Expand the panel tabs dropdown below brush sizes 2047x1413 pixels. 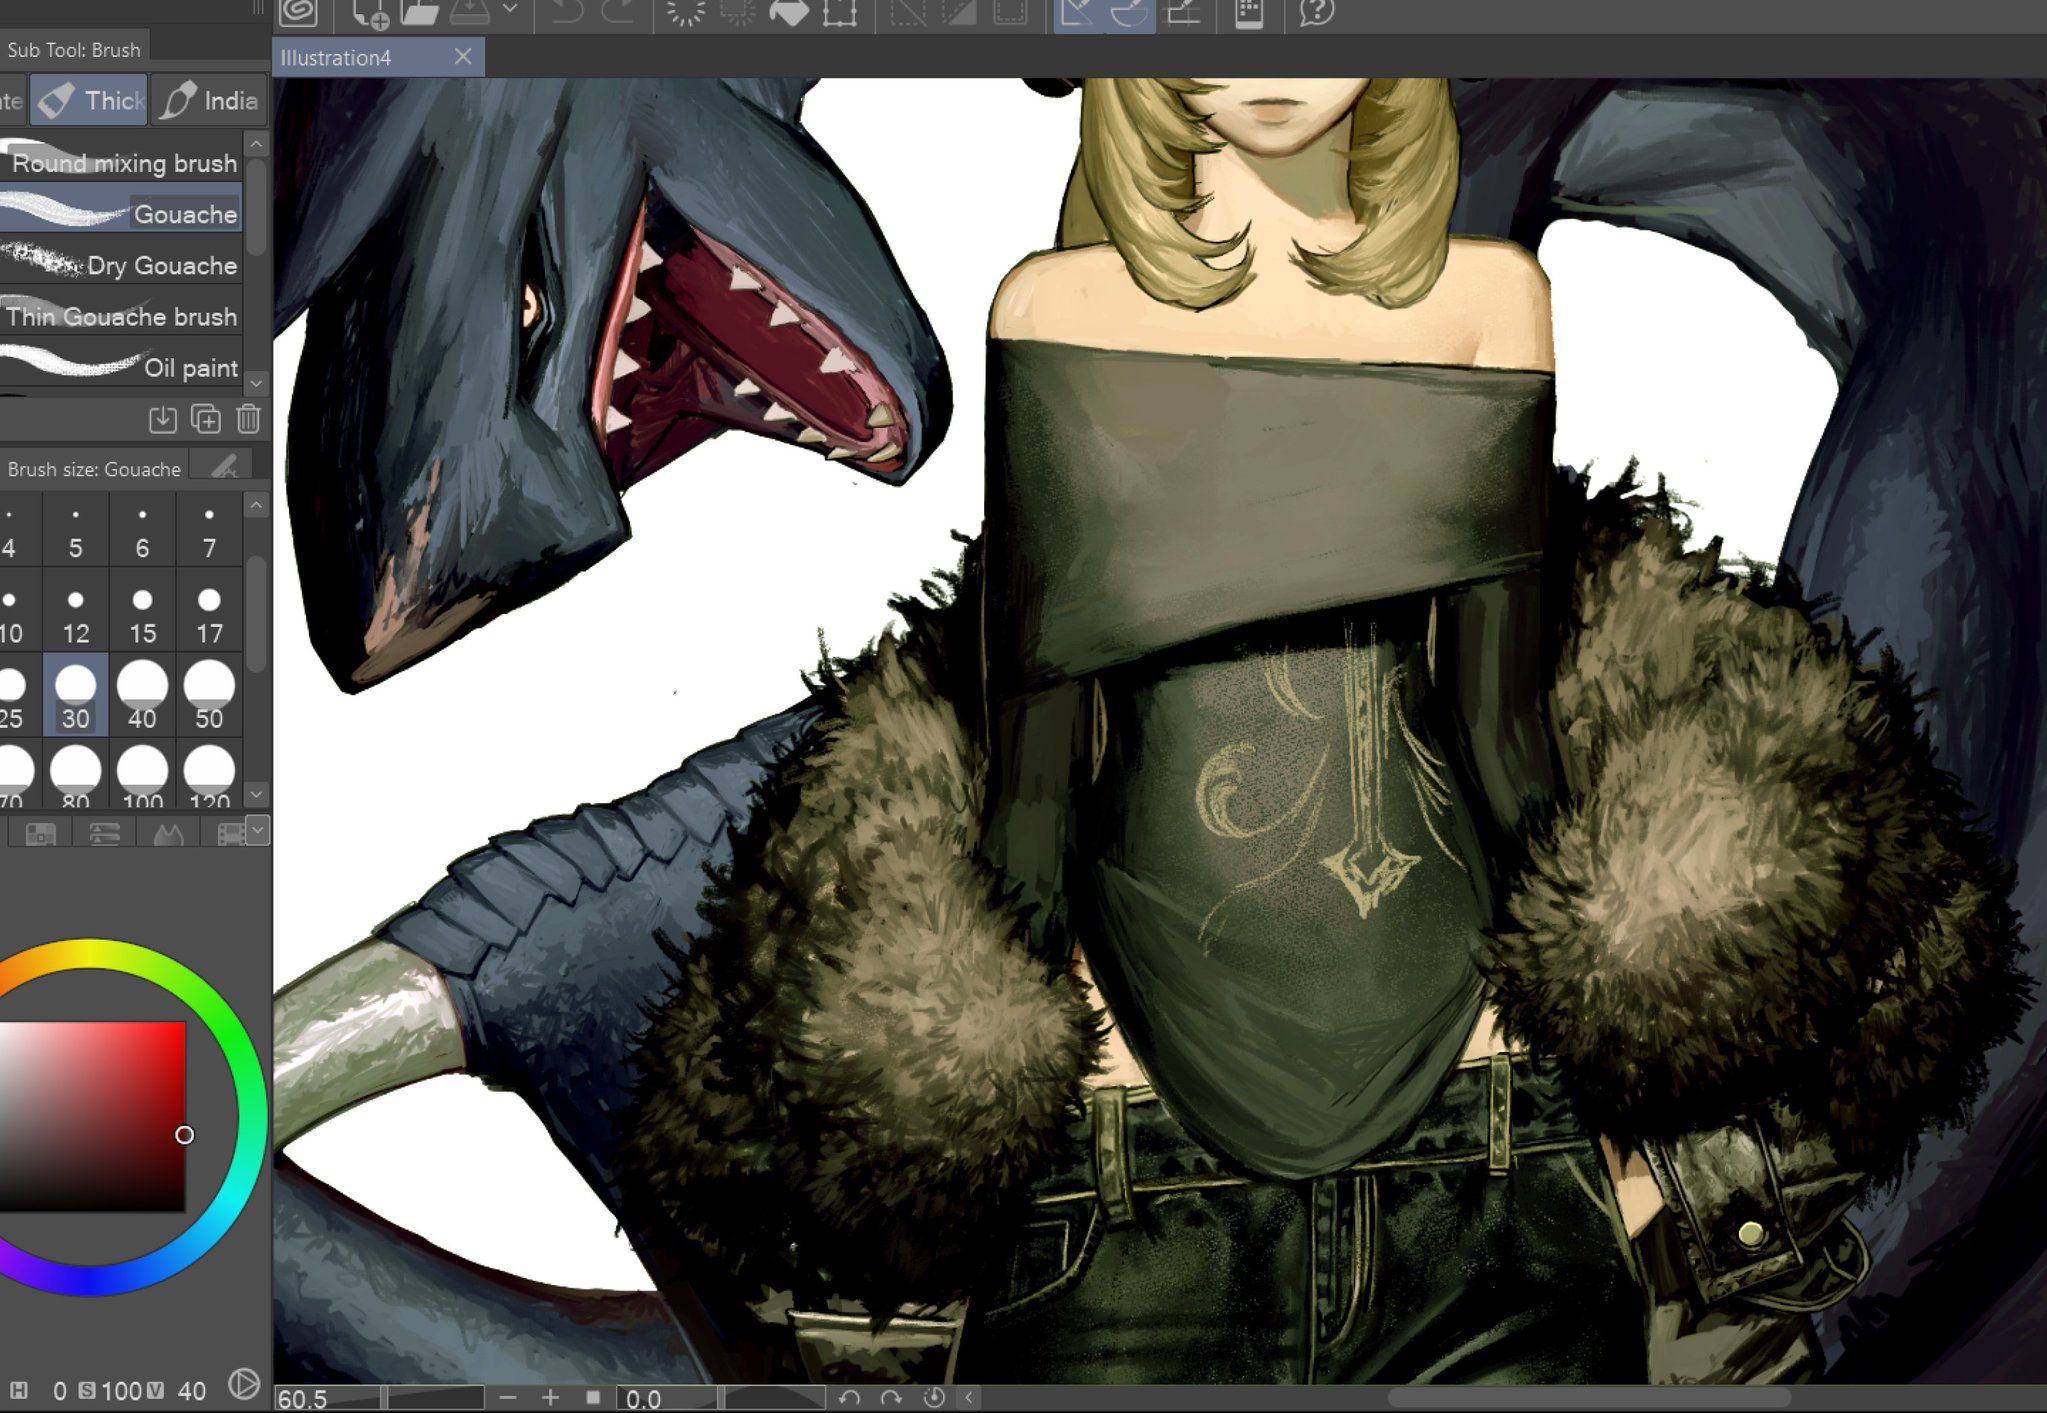click(x=257, y=830)
